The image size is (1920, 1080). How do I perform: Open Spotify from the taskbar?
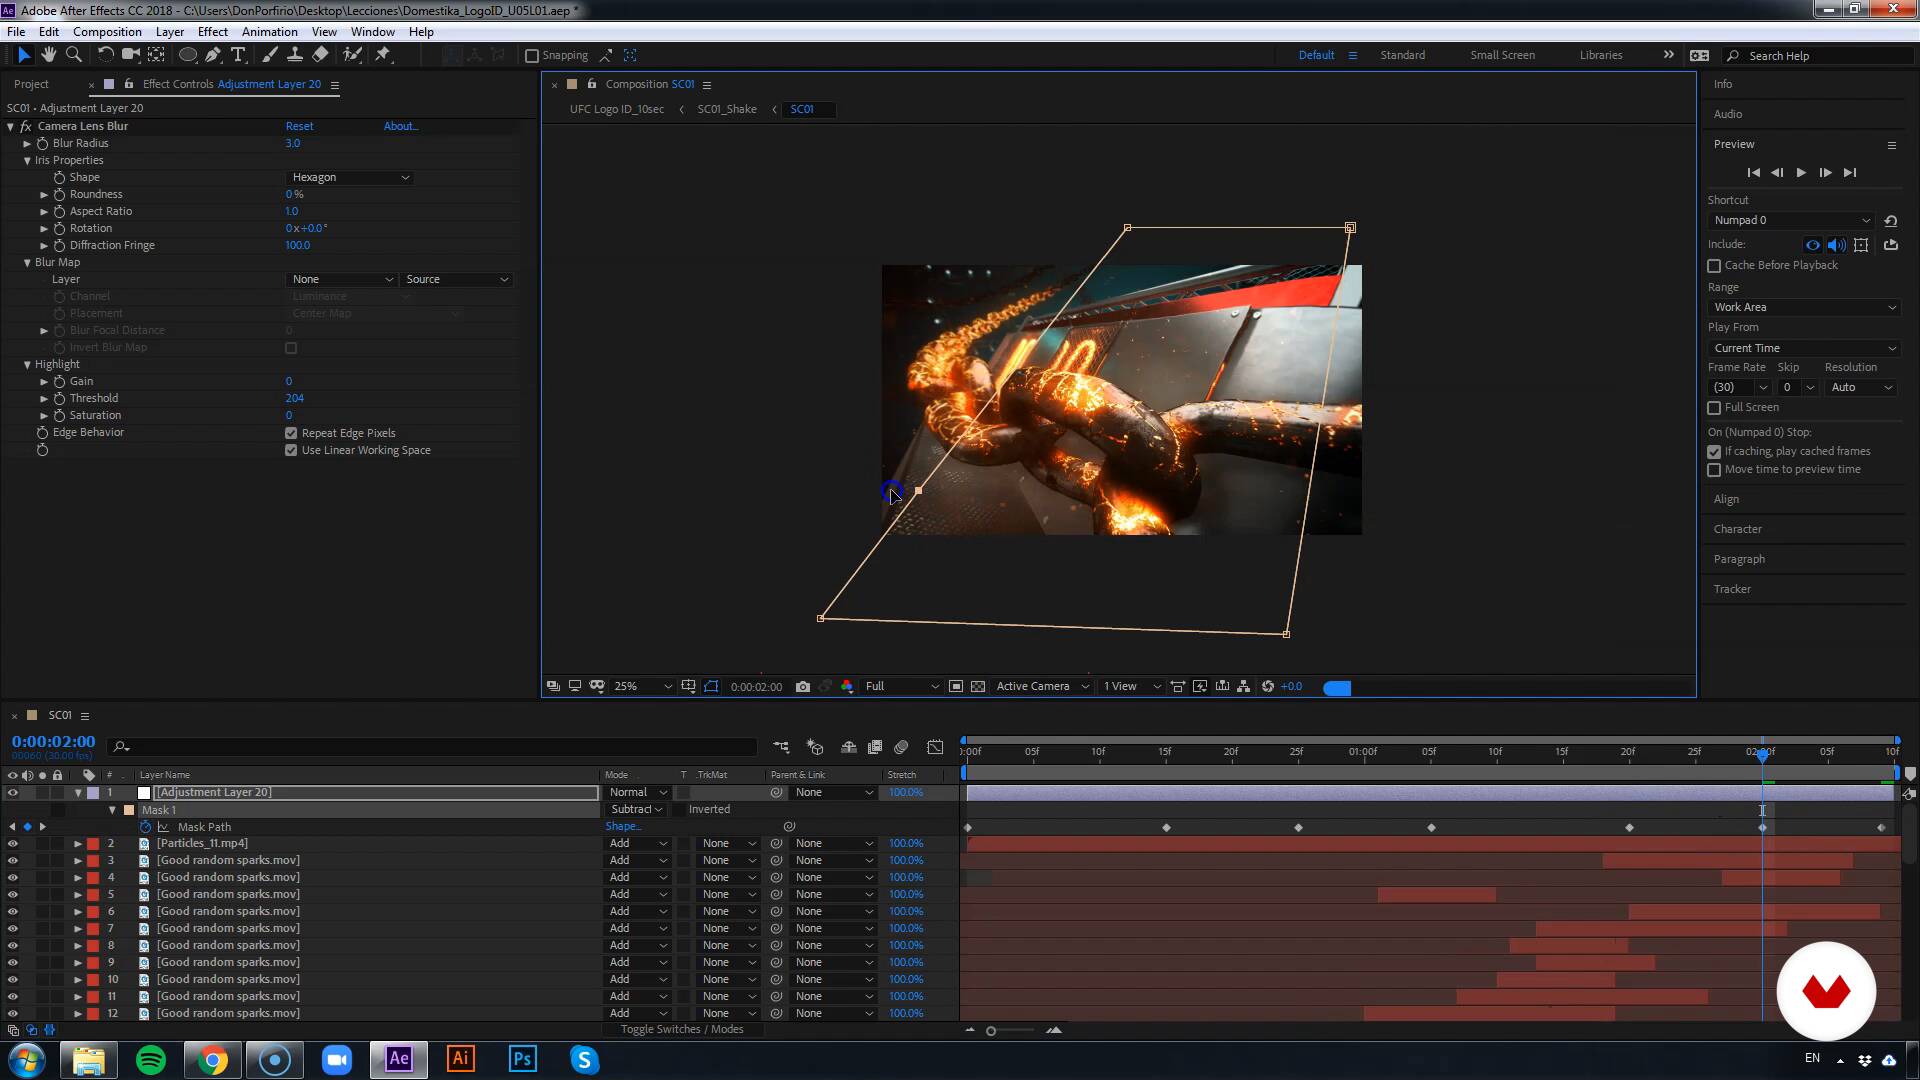(x=151, y=1059)
